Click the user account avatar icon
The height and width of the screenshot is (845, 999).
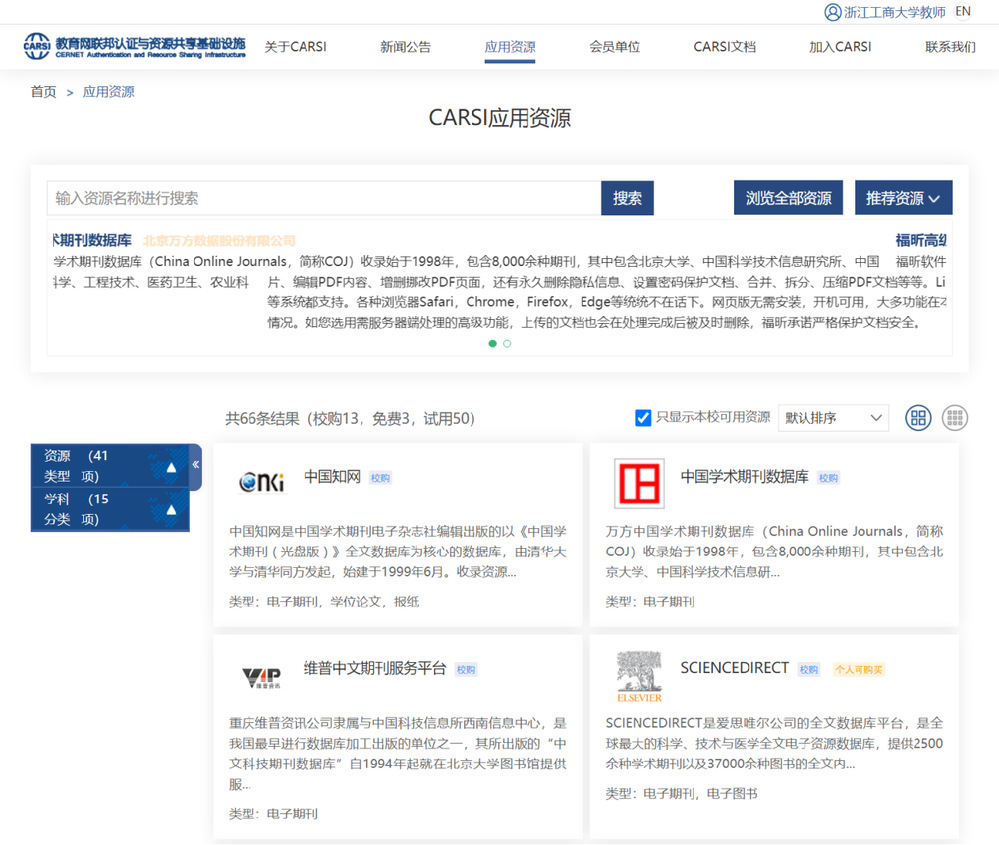coord(832,12)
